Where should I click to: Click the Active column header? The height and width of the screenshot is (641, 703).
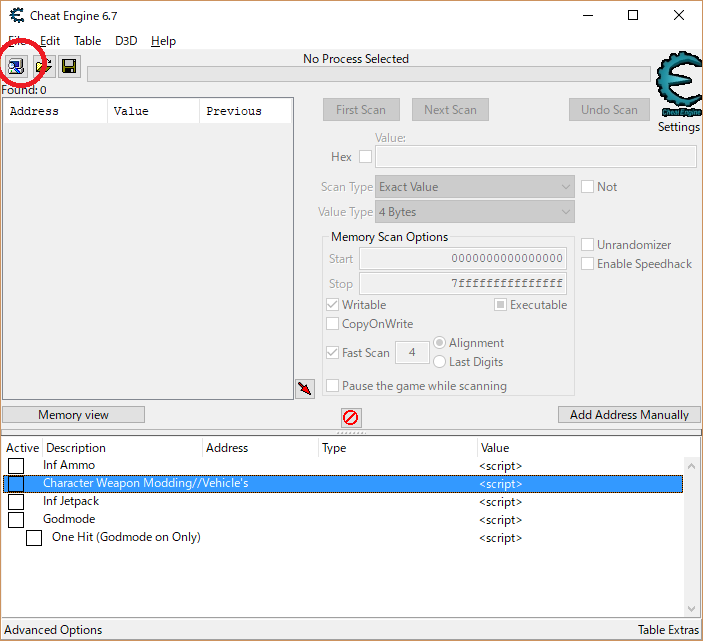click(22, 448)
